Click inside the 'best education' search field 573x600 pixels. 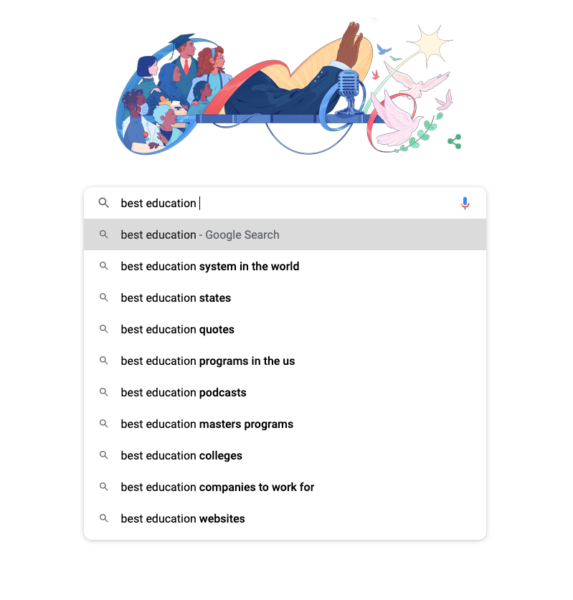pyautogui.click(x=285, y=203)
